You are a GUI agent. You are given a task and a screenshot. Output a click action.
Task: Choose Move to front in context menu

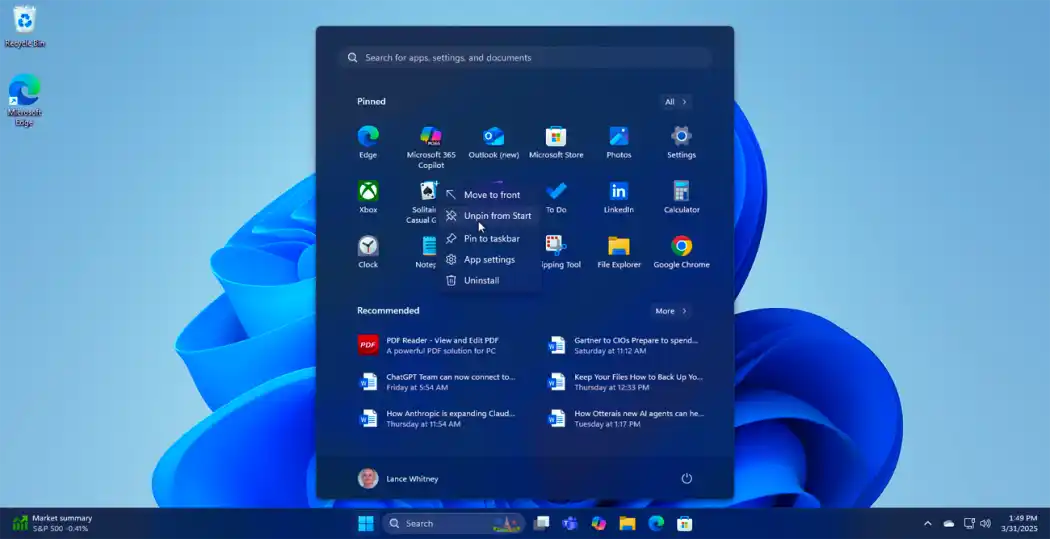pyautogui.click(x=490, y=195)
